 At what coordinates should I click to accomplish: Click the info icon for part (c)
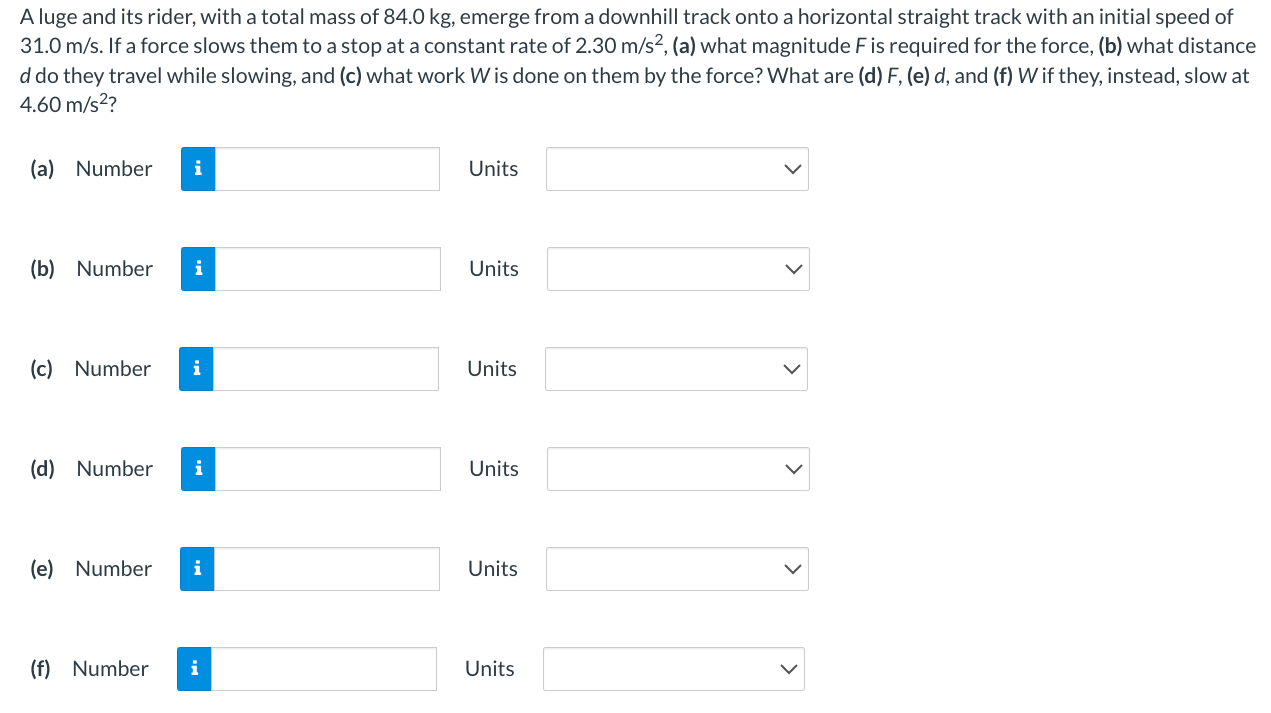[x=196, y=369]
